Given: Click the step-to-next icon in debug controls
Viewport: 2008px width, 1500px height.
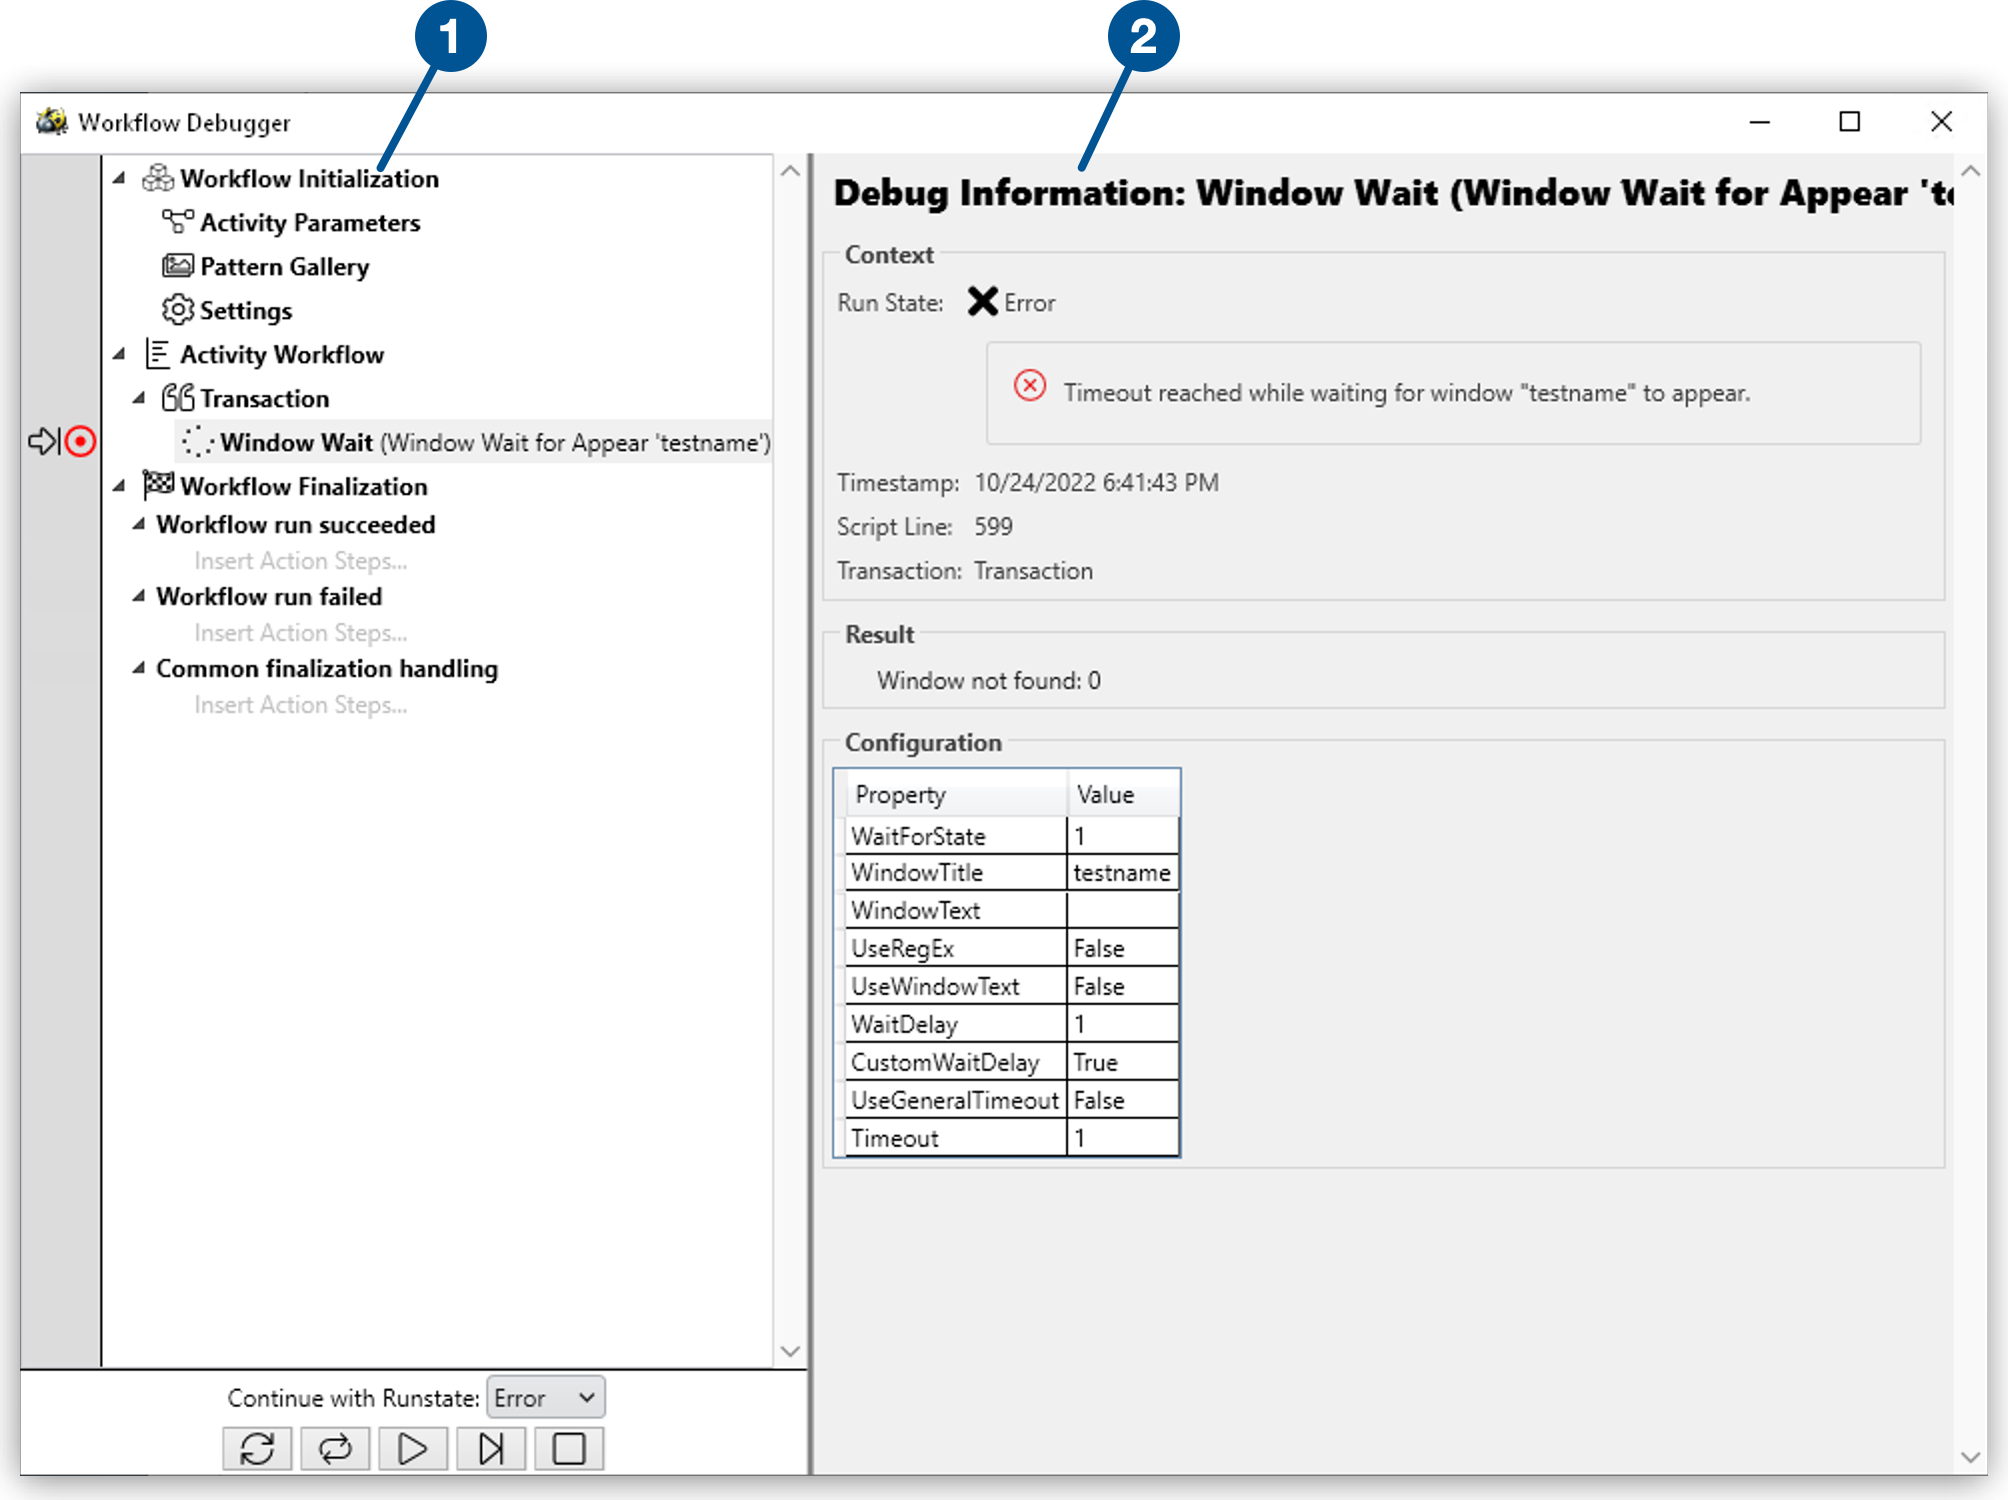Looking at the screenshot, I should 490,1448.
